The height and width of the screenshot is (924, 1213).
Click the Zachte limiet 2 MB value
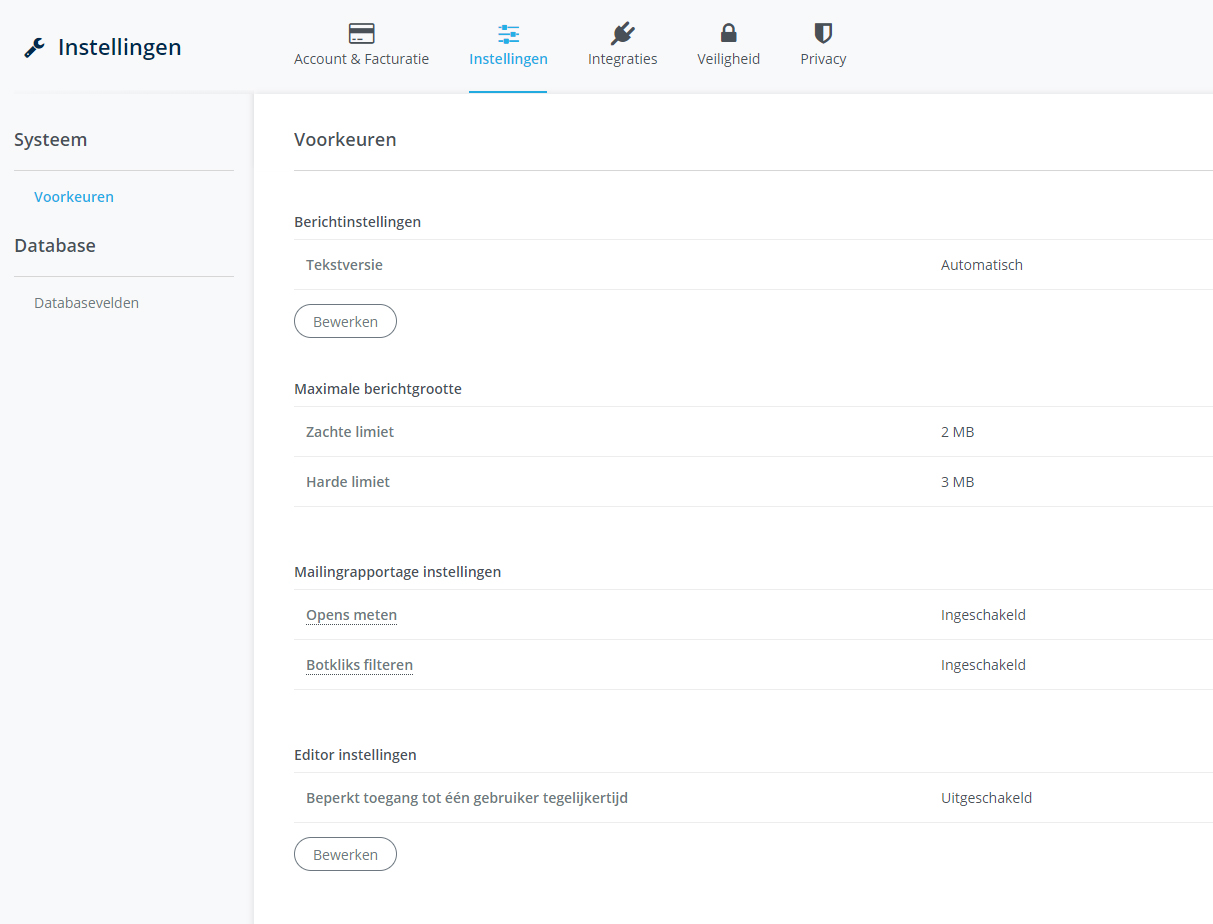pos(957,432)
